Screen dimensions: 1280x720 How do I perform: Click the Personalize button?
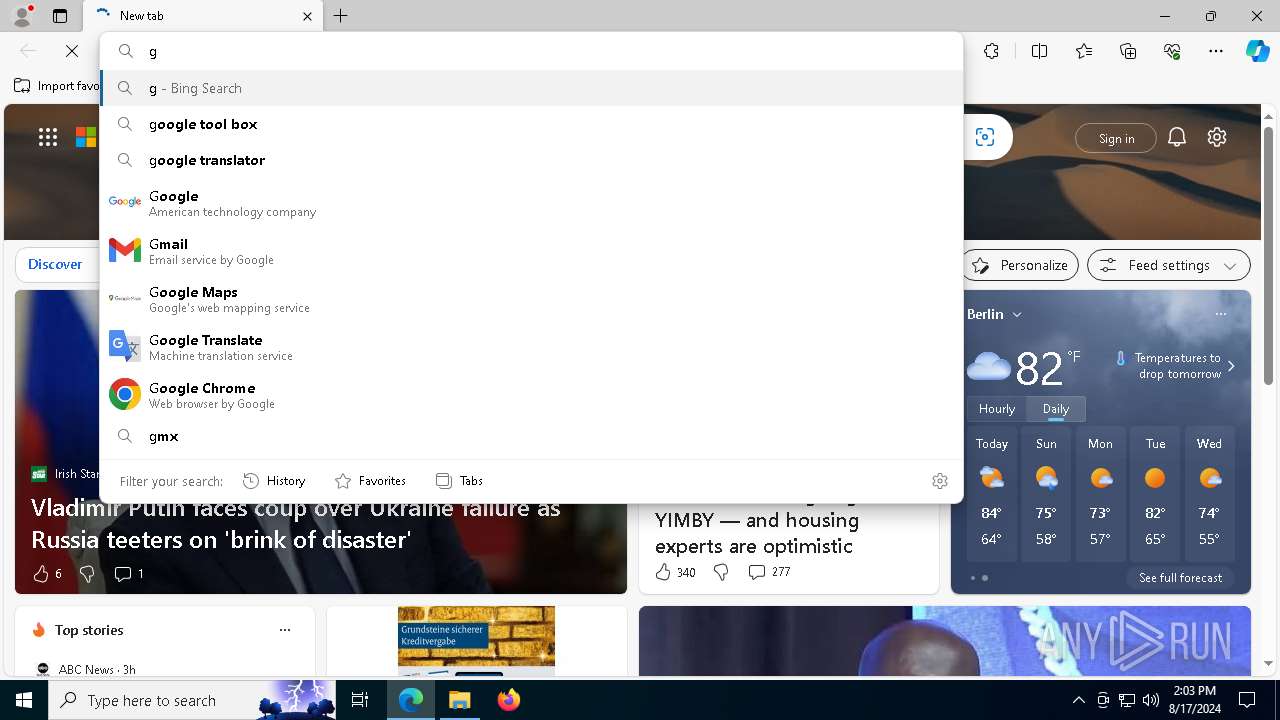point(1020,265)
